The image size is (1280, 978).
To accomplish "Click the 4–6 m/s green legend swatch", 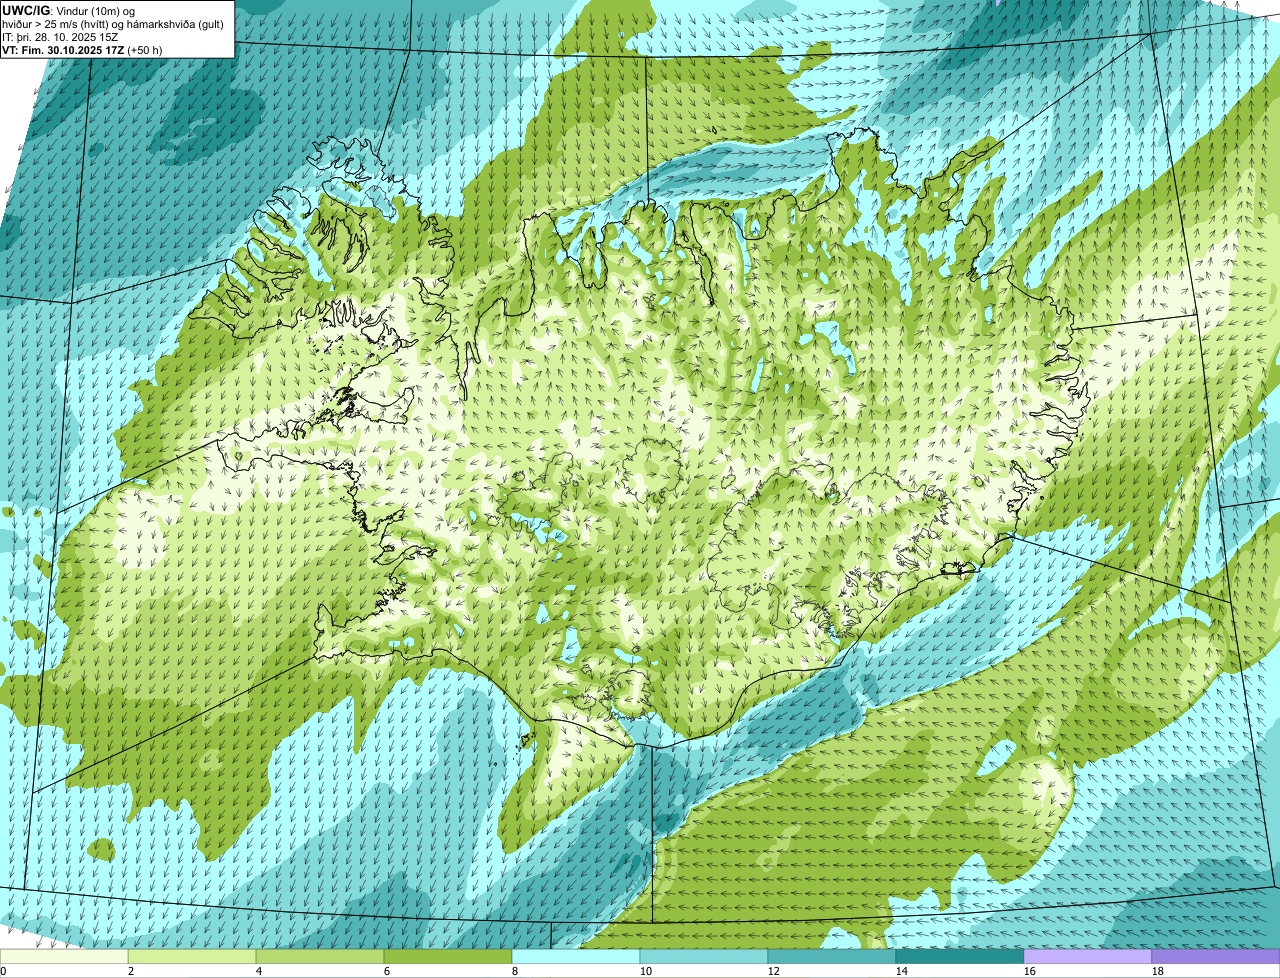I will click(320, 956).
